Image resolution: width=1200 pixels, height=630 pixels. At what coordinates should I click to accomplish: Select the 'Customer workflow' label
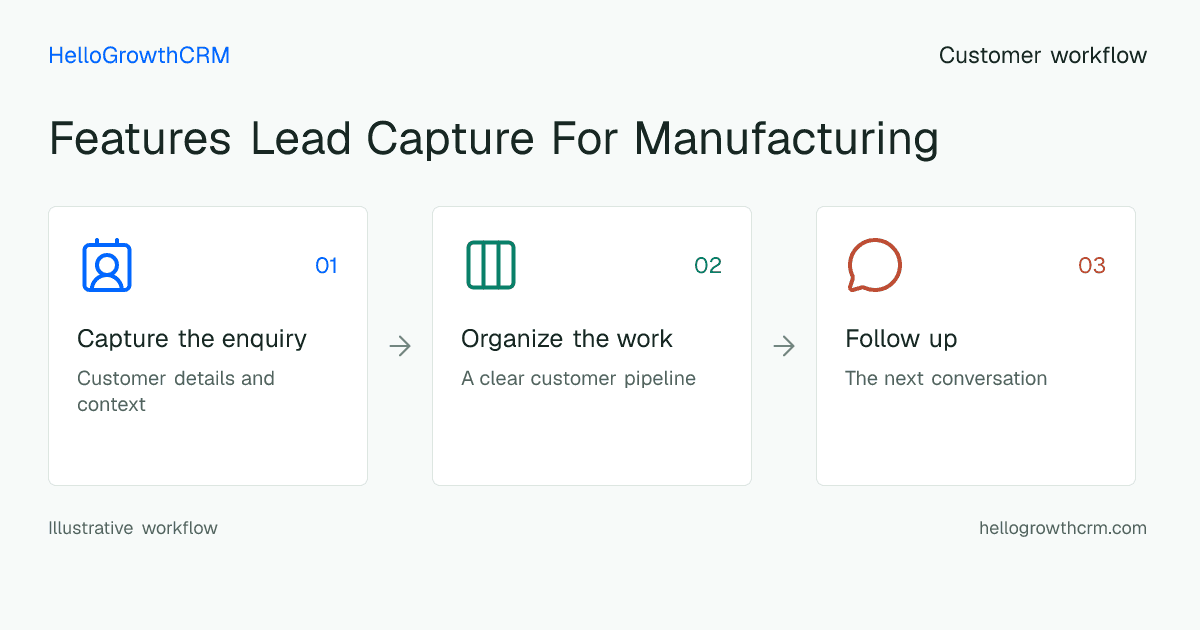click(1043, 56)
